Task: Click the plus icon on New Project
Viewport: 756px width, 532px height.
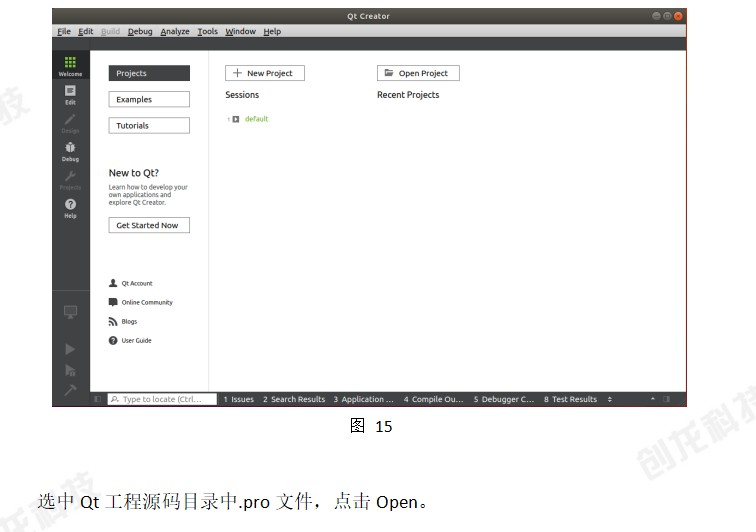Action: (237, 73)
